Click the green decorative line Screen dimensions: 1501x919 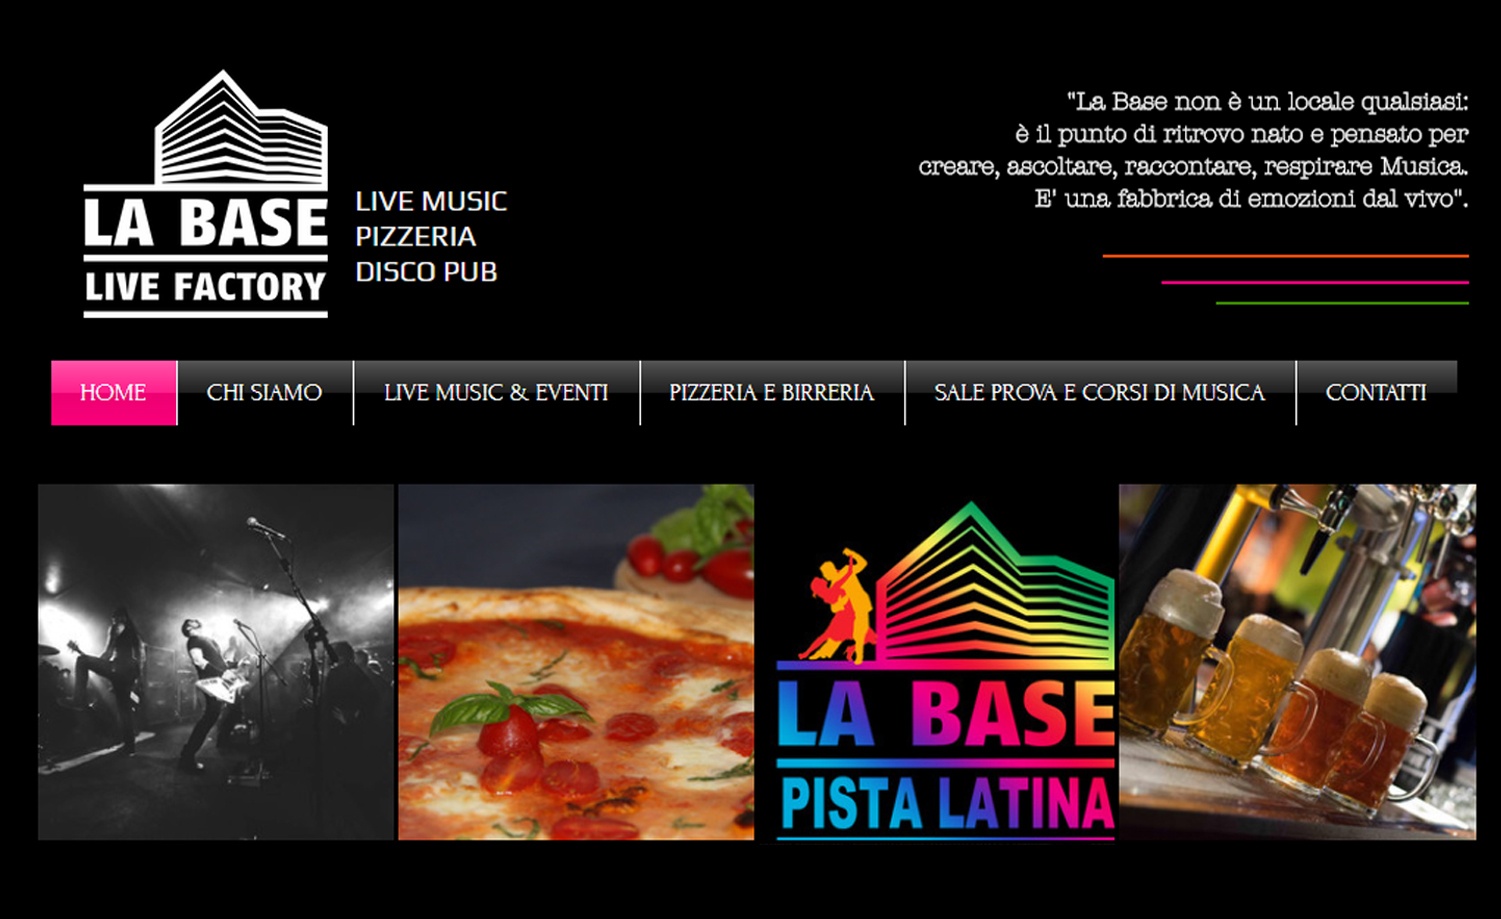tap(1342, 303)
